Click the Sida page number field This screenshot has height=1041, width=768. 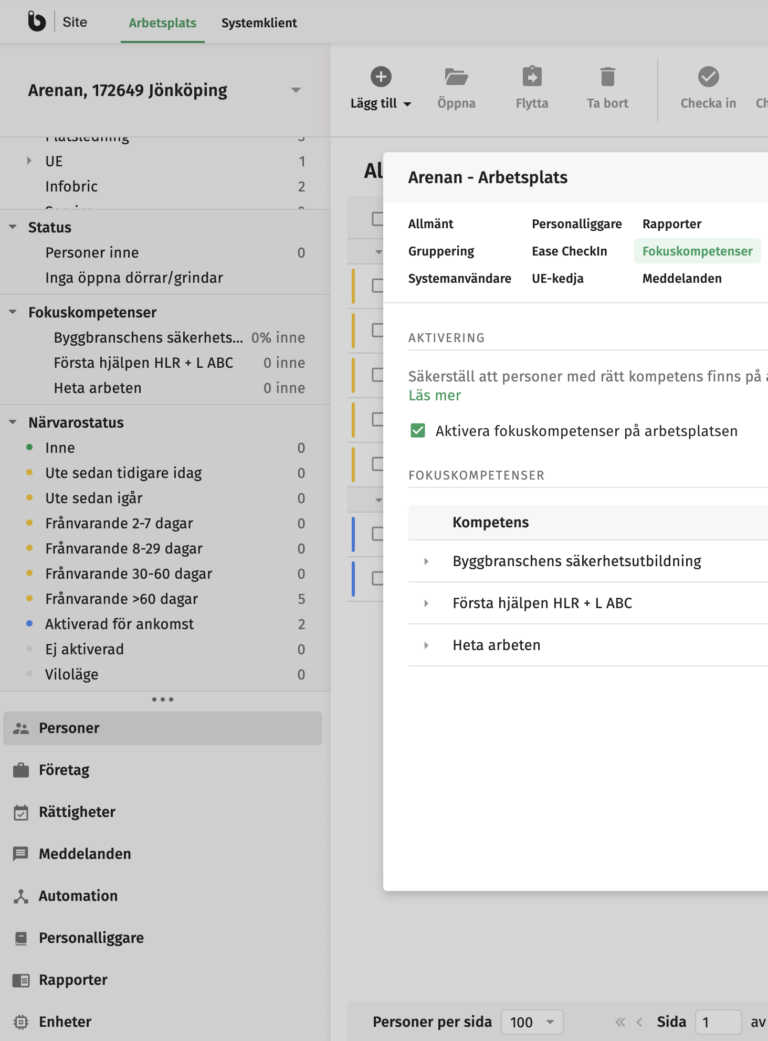click(717, 1022)
